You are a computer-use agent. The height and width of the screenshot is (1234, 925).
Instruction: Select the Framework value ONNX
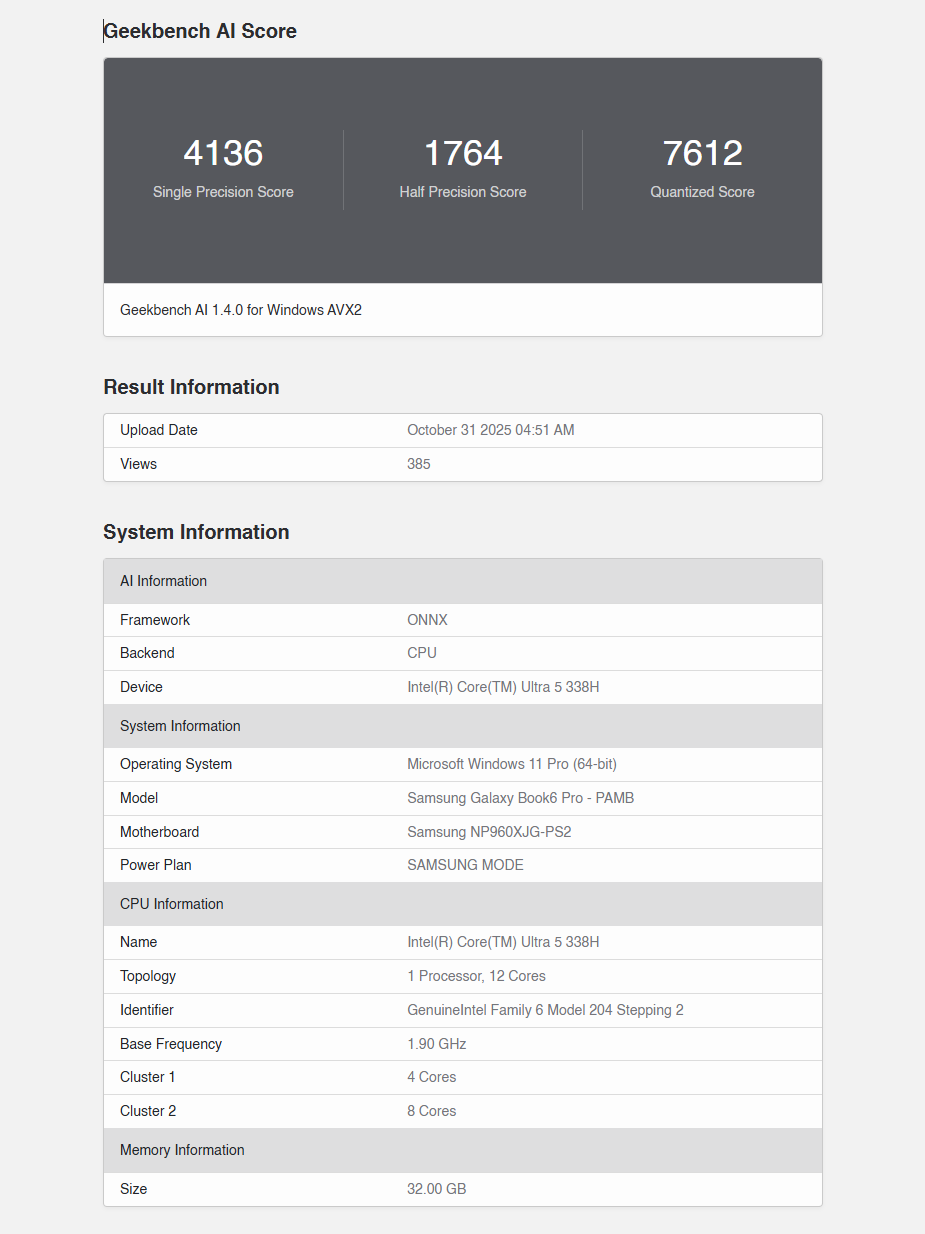point(427,620)
